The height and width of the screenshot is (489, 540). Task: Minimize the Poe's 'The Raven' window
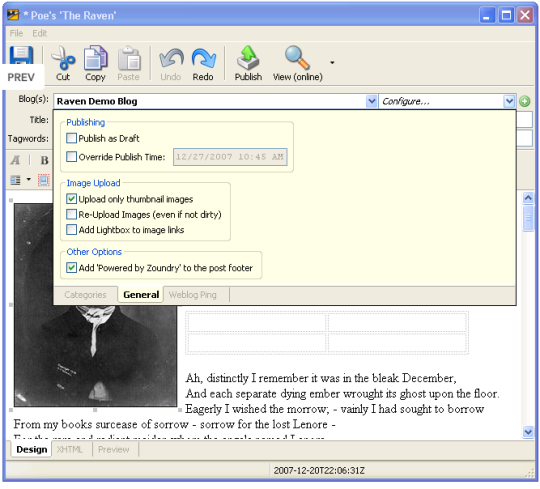(487, 15)
